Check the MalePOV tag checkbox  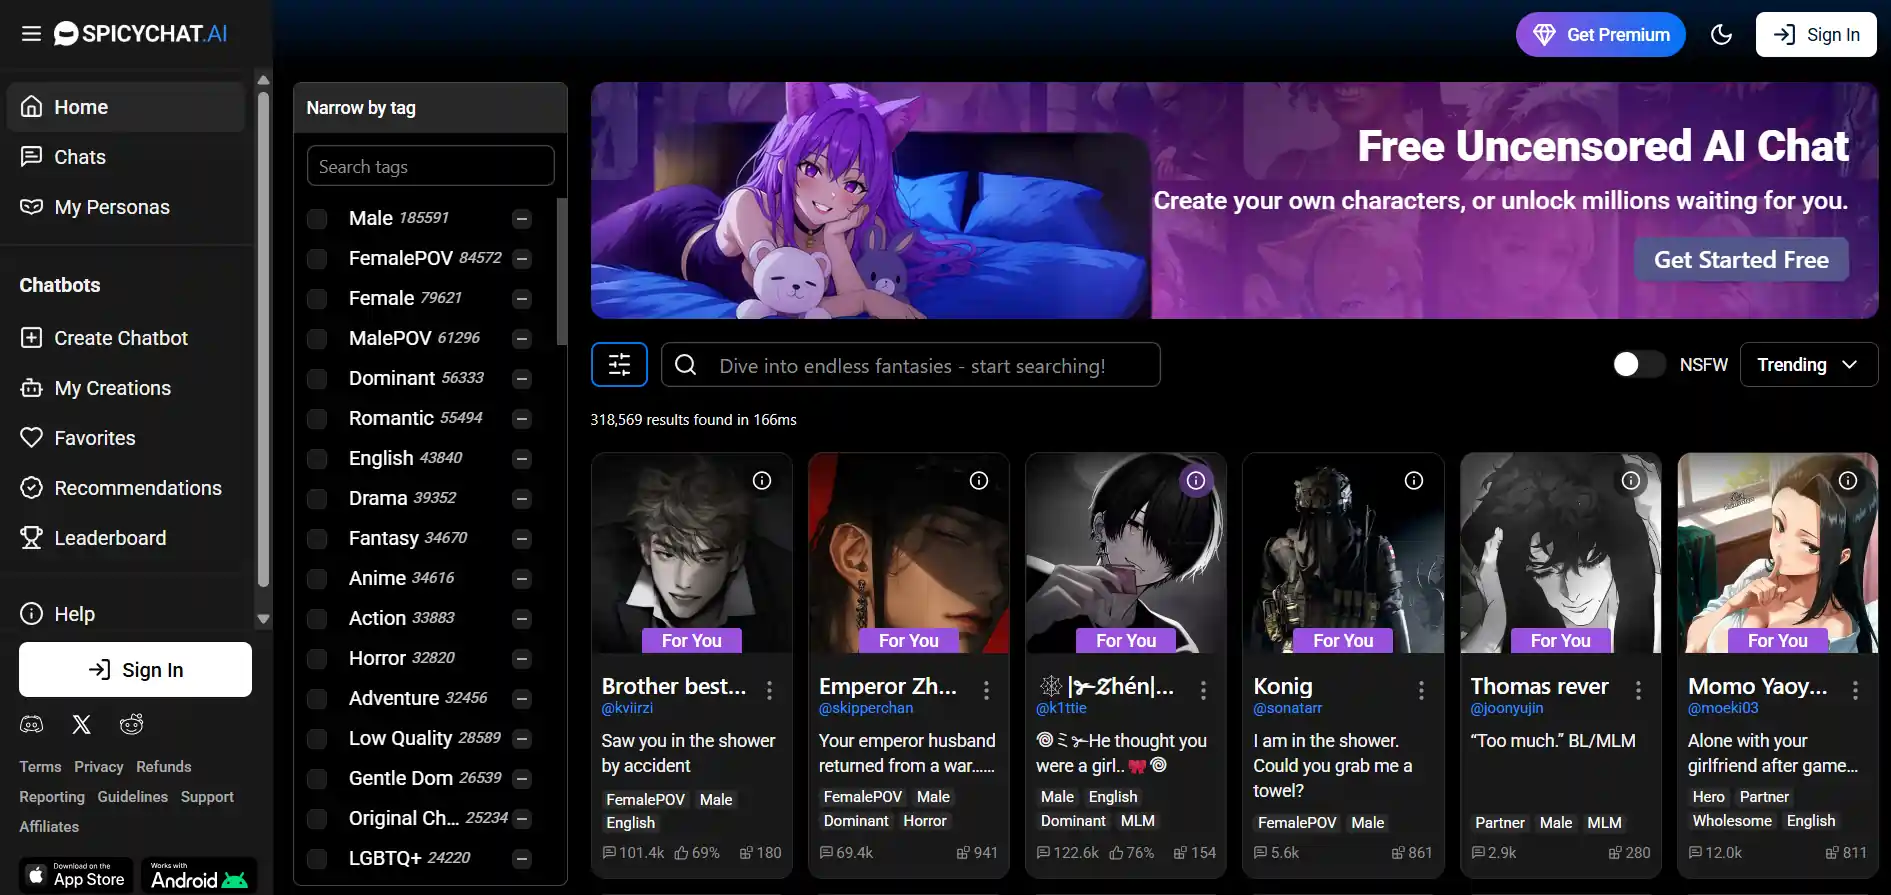pyautogui.click(x=317, y=339)
